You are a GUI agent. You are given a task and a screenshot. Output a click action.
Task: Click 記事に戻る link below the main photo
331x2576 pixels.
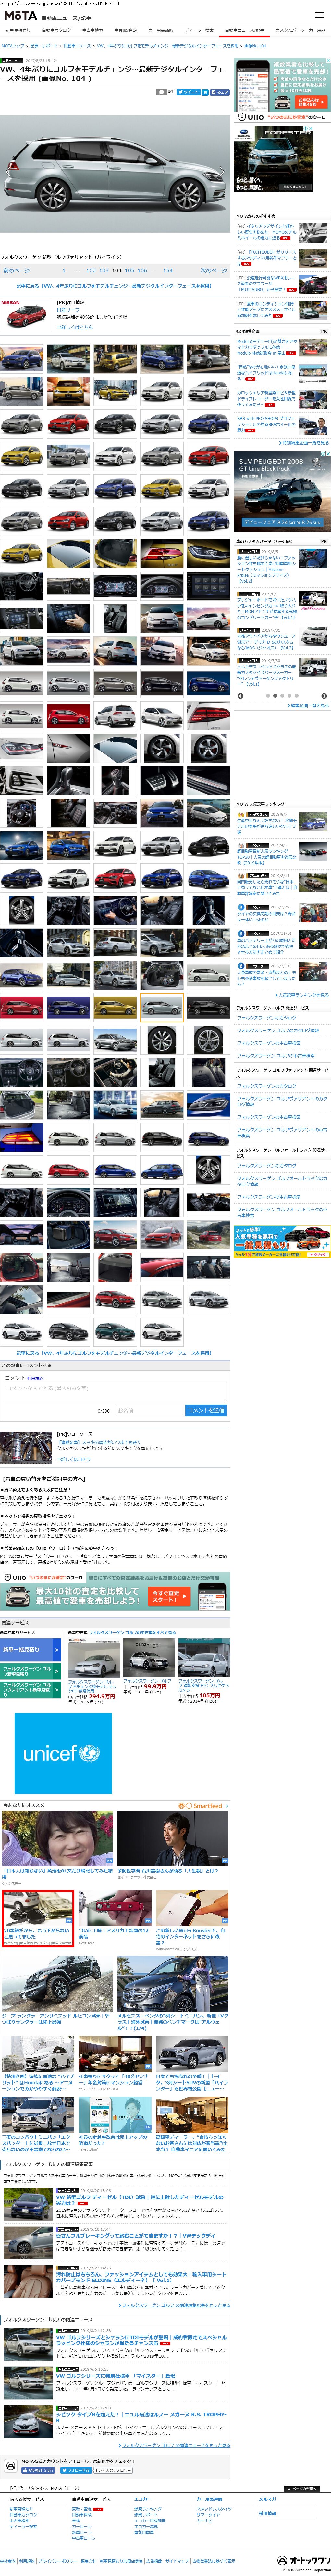[x=115, y=286]
